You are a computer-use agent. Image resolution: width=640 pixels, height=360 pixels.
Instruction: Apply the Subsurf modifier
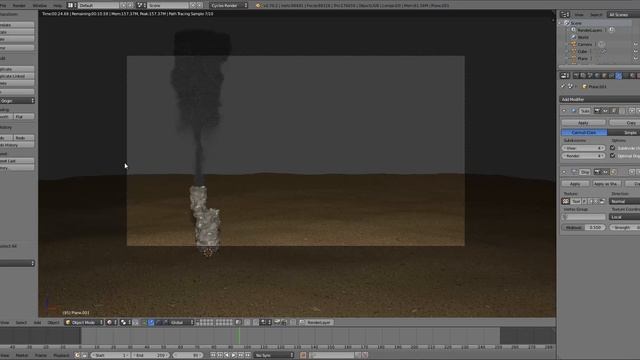tap(583, 122)
